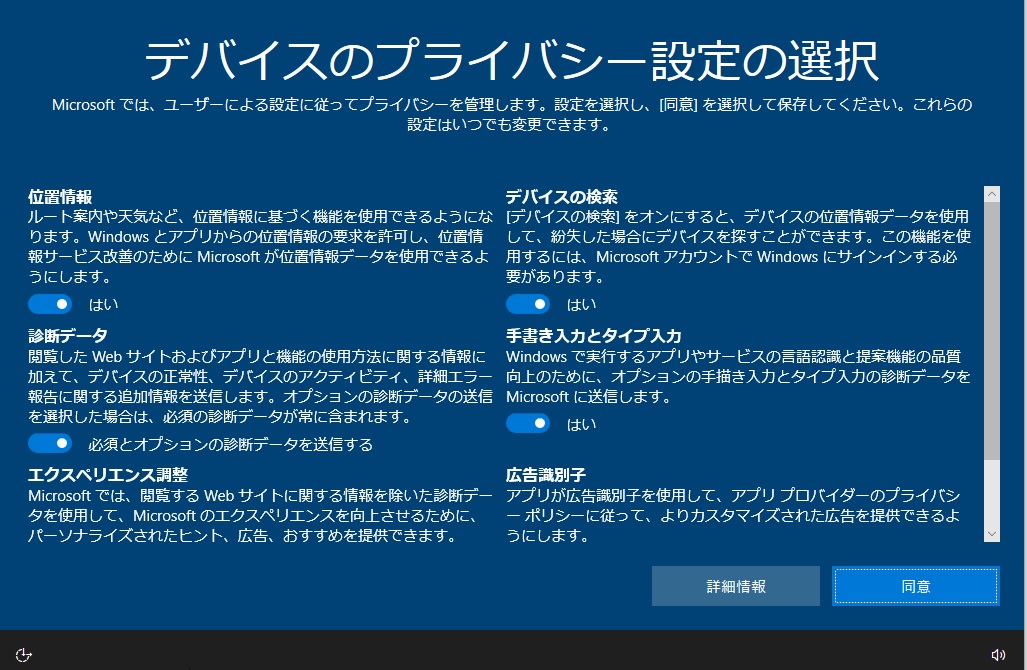The height and width of the screenshot is (670, 1027).
Task: Click the 同意 button
Action: click(x=916, y=586)
